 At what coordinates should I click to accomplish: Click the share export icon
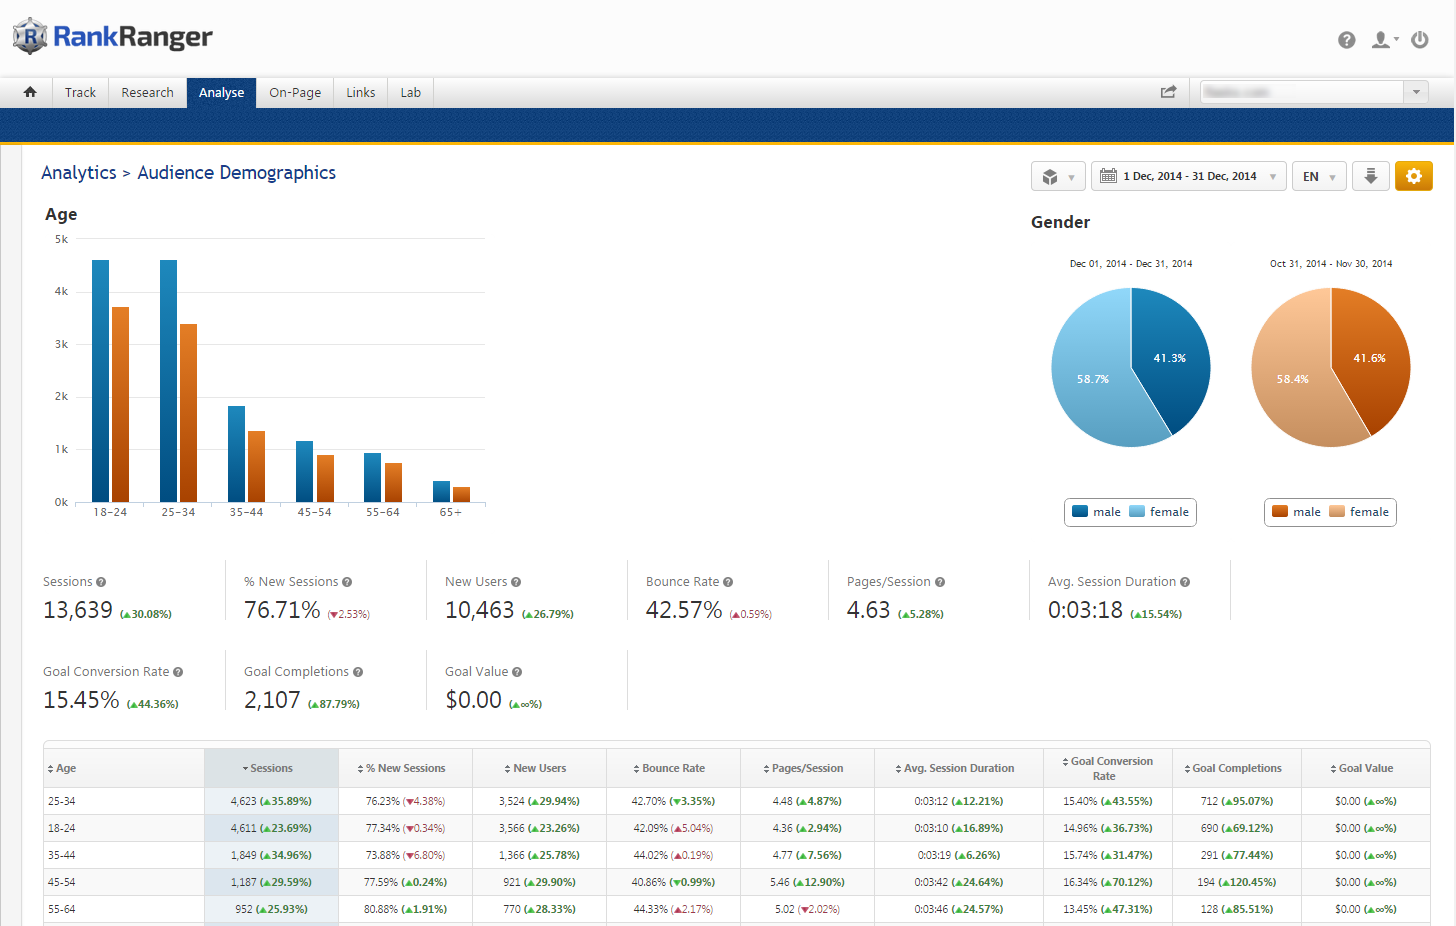click(1168, 92)
